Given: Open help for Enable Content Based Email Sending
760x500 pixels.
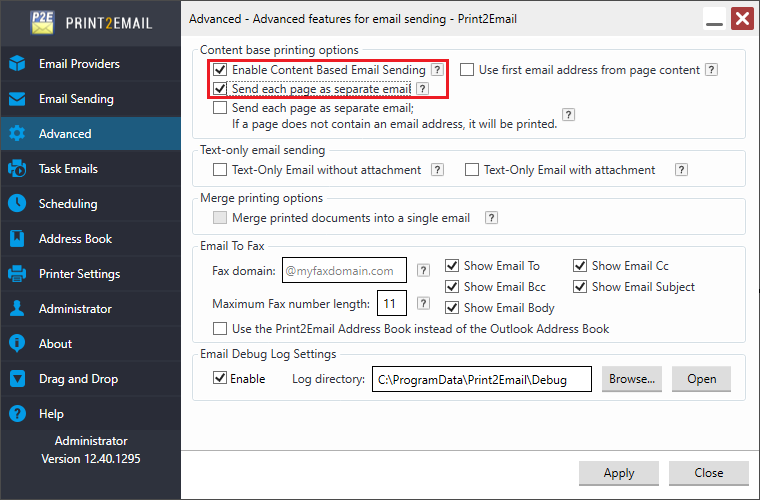Looking at the screenshot, I should coord(437,70).
